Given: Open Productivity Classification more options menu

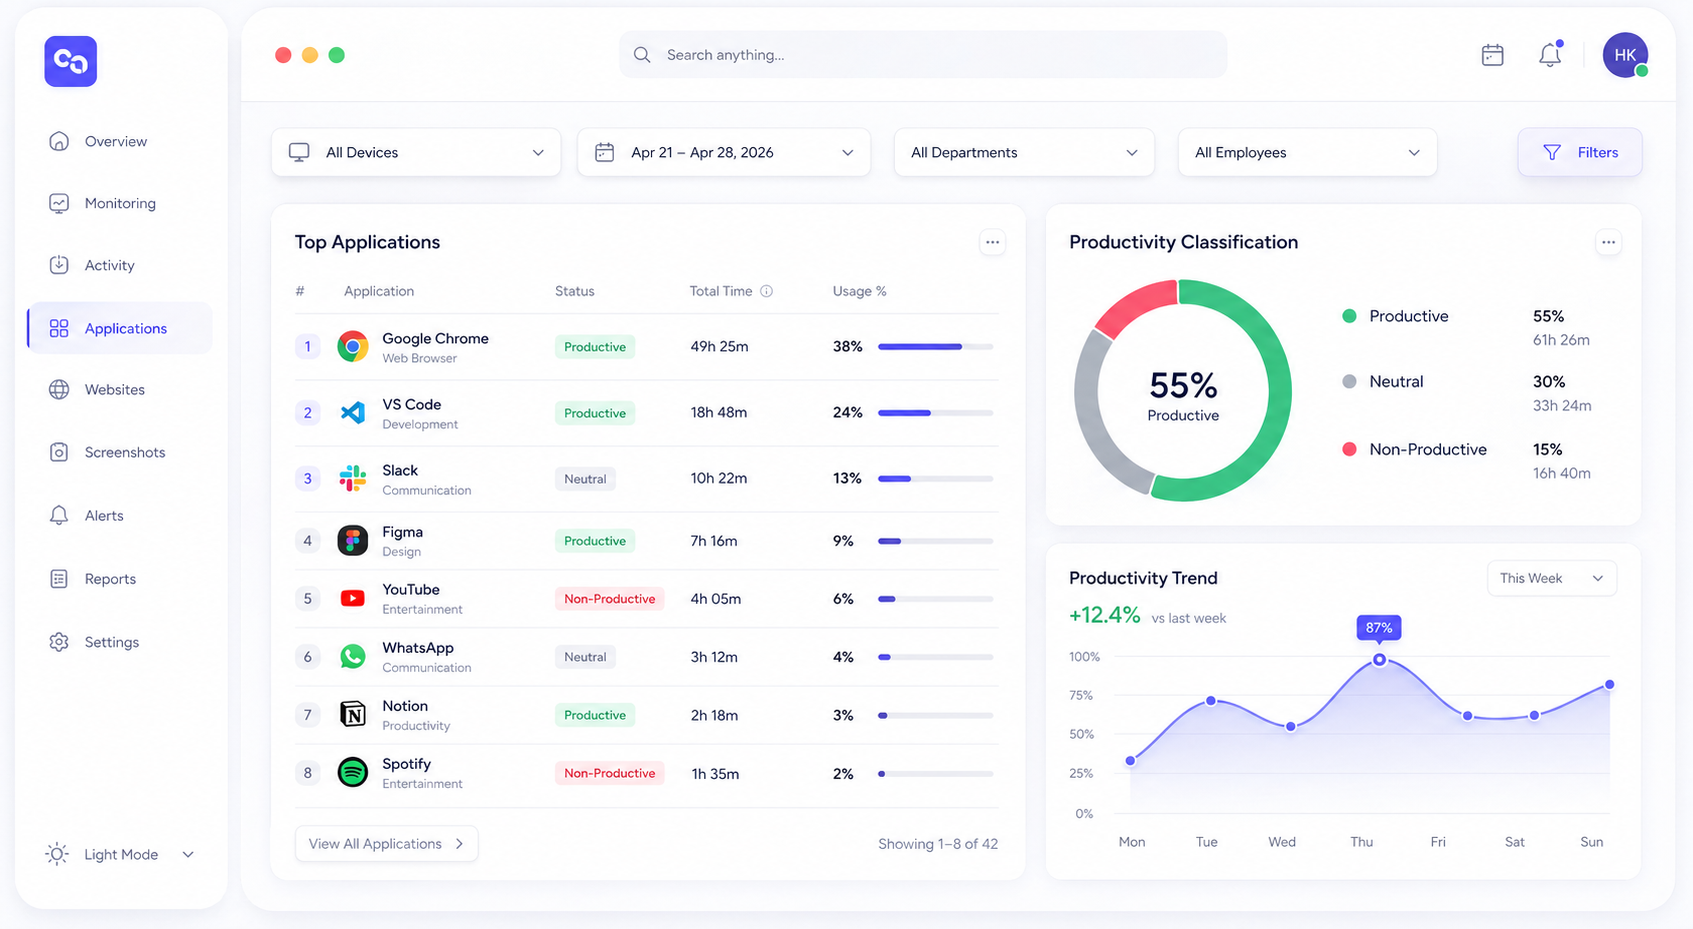Looking at the screenshot, I should [x=1608, y=242].
